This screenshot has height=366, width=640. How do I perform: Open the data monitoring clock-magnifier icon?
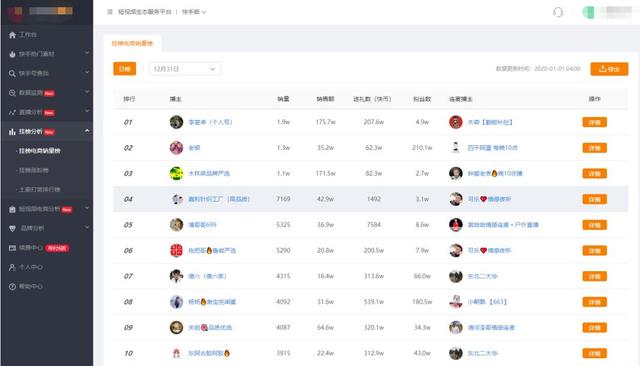click(12, 93)
